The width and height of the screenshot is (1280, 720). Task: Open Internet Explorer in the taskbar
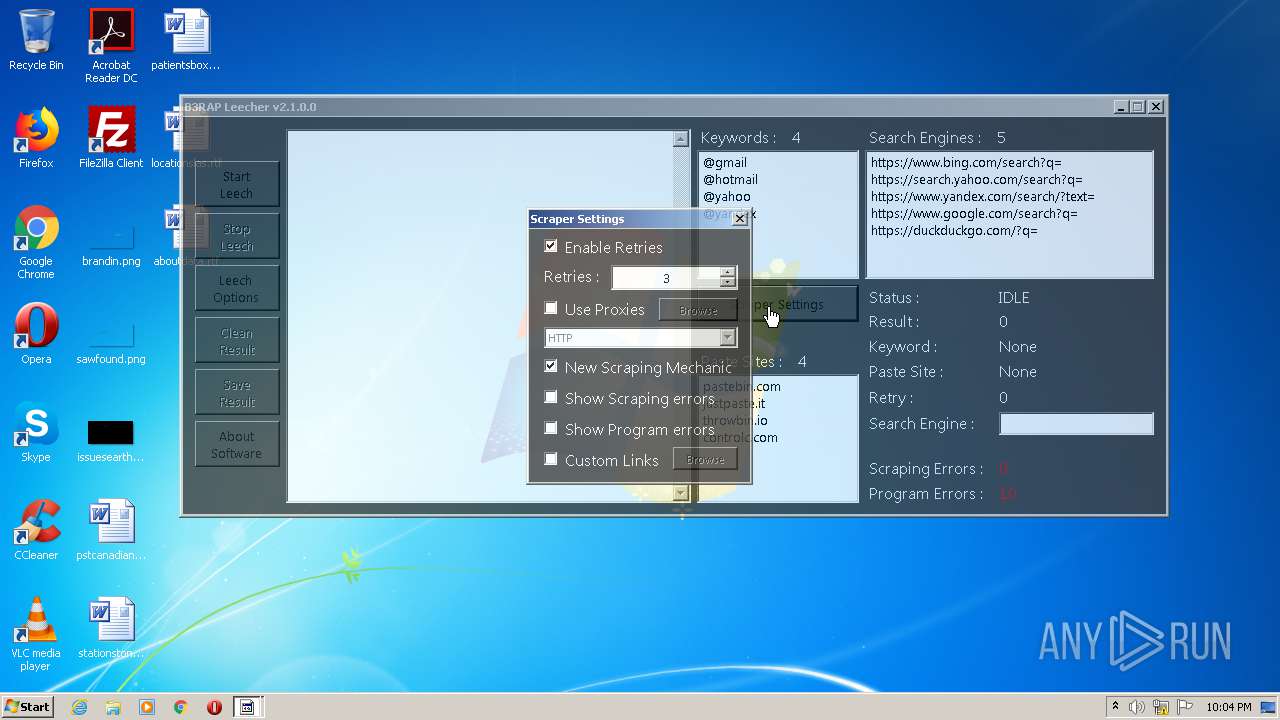(x=79, y=707)
